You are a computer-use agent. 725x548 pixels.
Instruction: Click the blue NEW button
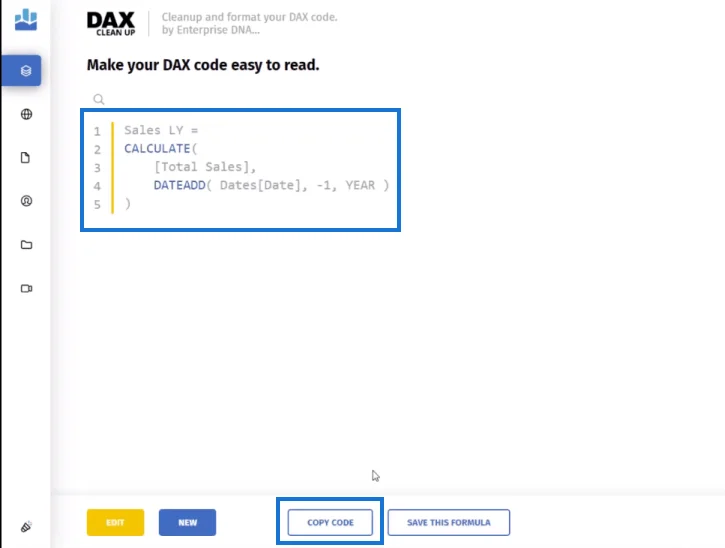[x=187, y=523]
